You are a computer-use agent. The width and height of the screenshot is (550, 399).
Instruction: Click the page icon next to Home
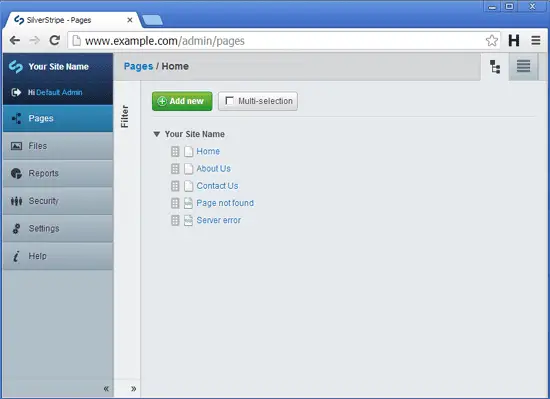point(188,151)
